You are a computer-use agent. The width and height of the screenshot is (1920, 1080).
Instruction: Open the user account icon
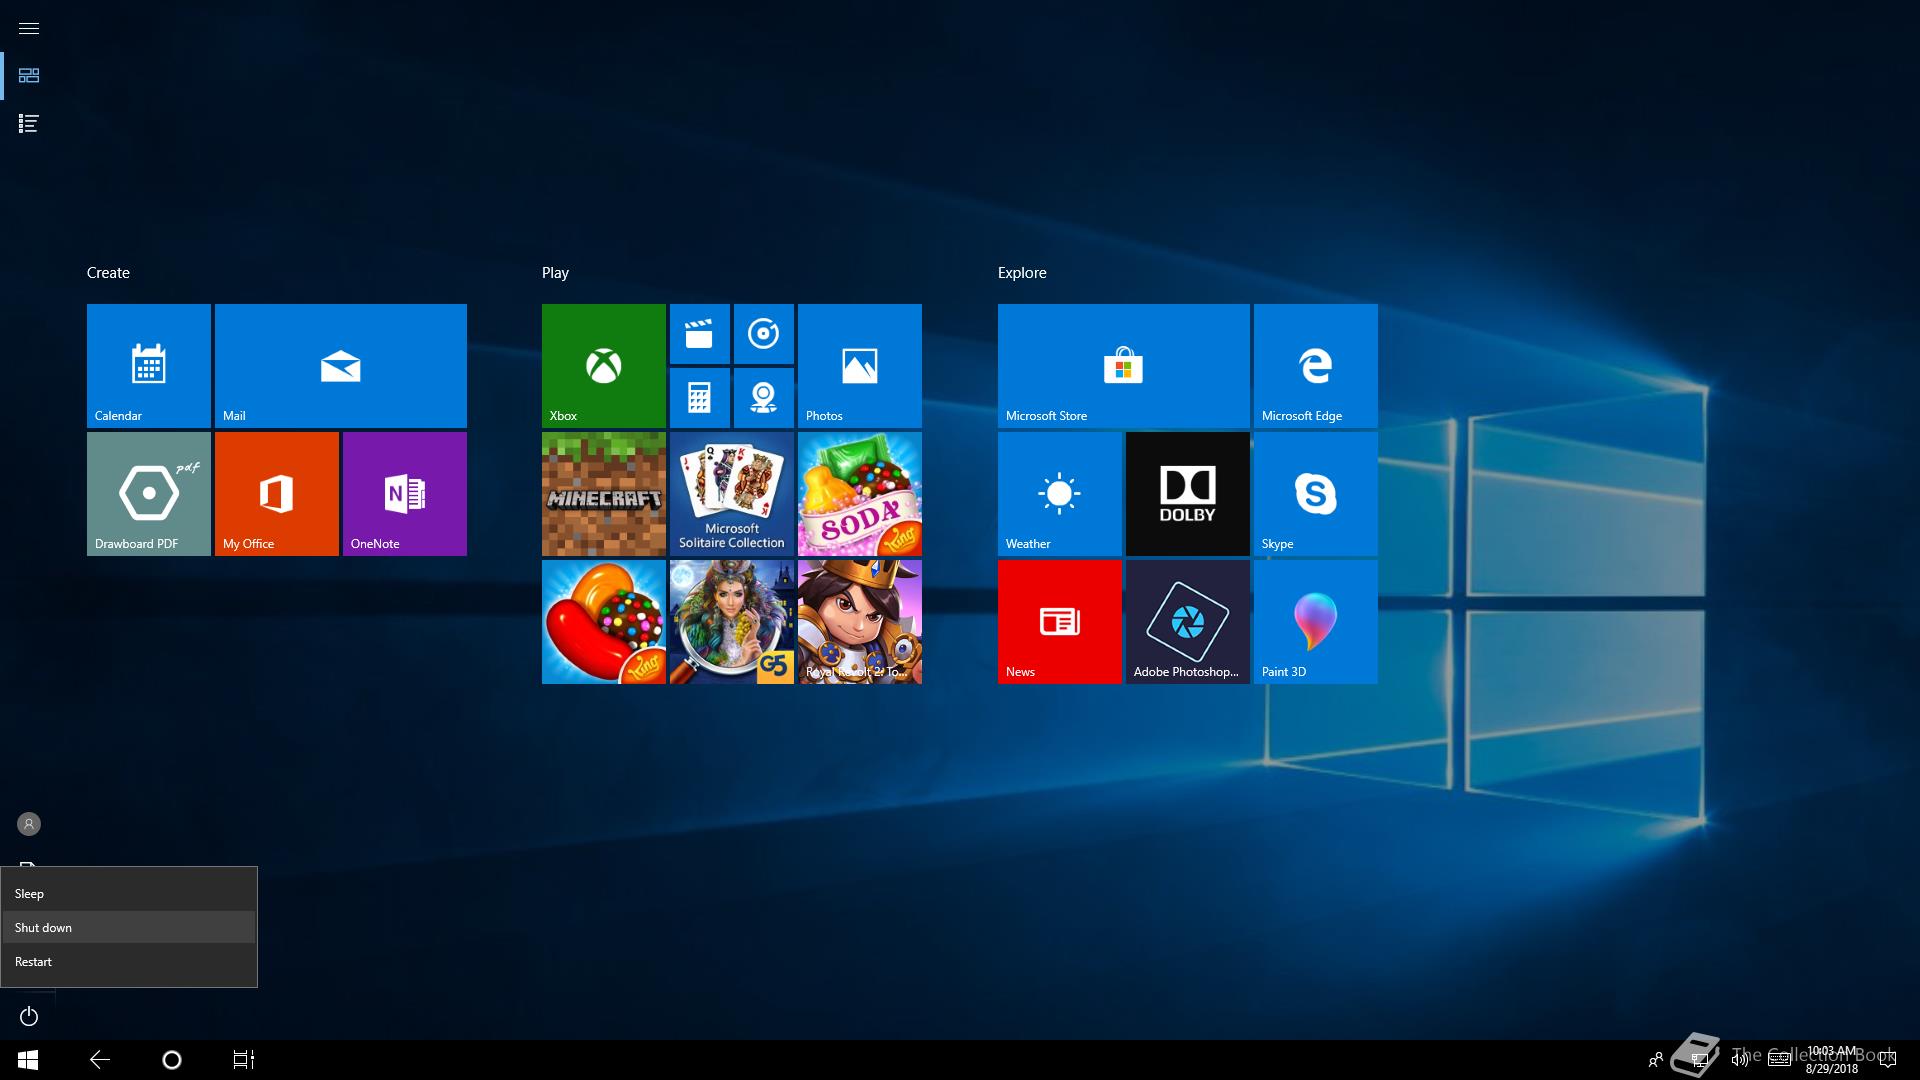[x=29, y=824]
